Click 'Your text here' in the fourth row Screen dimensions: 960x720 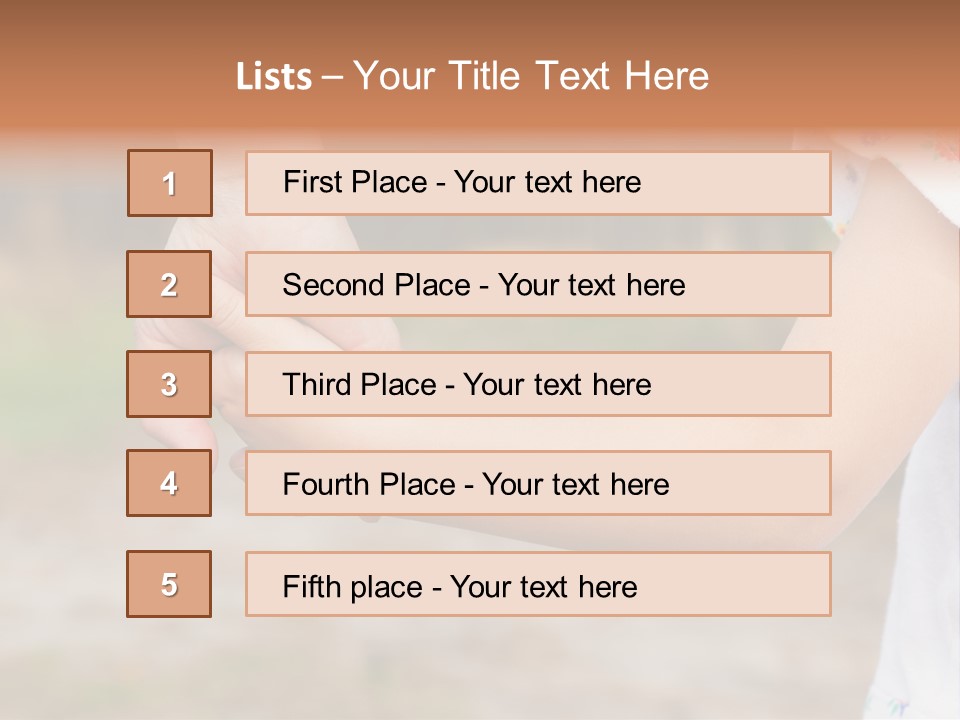(575, 485)
